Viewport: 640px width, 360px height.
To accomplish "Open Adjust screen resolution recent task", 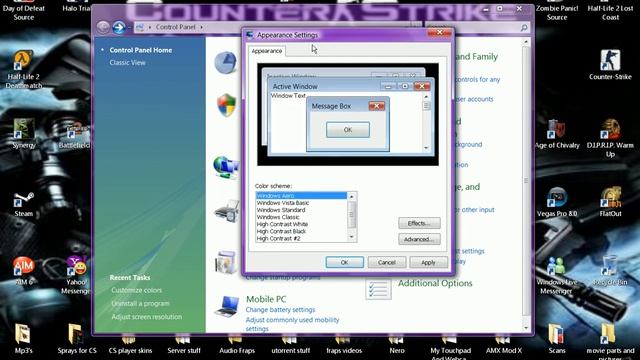I will pyautogui.click(x=147, y=317).
